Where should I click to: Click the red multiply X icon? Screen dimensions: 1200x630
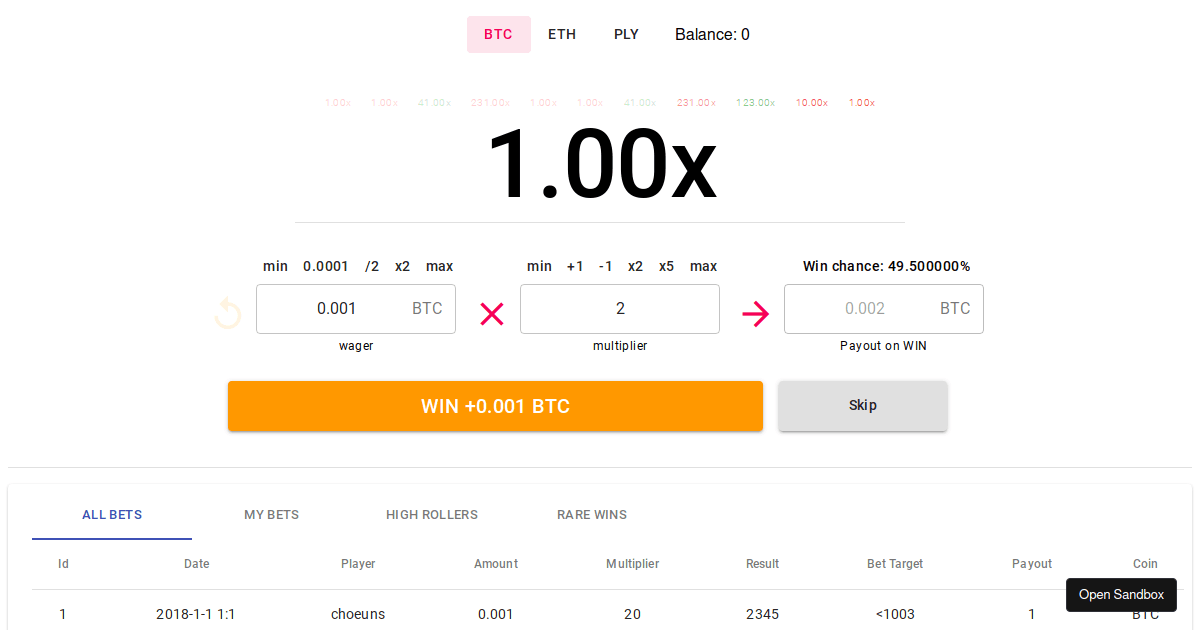point(492,314)
